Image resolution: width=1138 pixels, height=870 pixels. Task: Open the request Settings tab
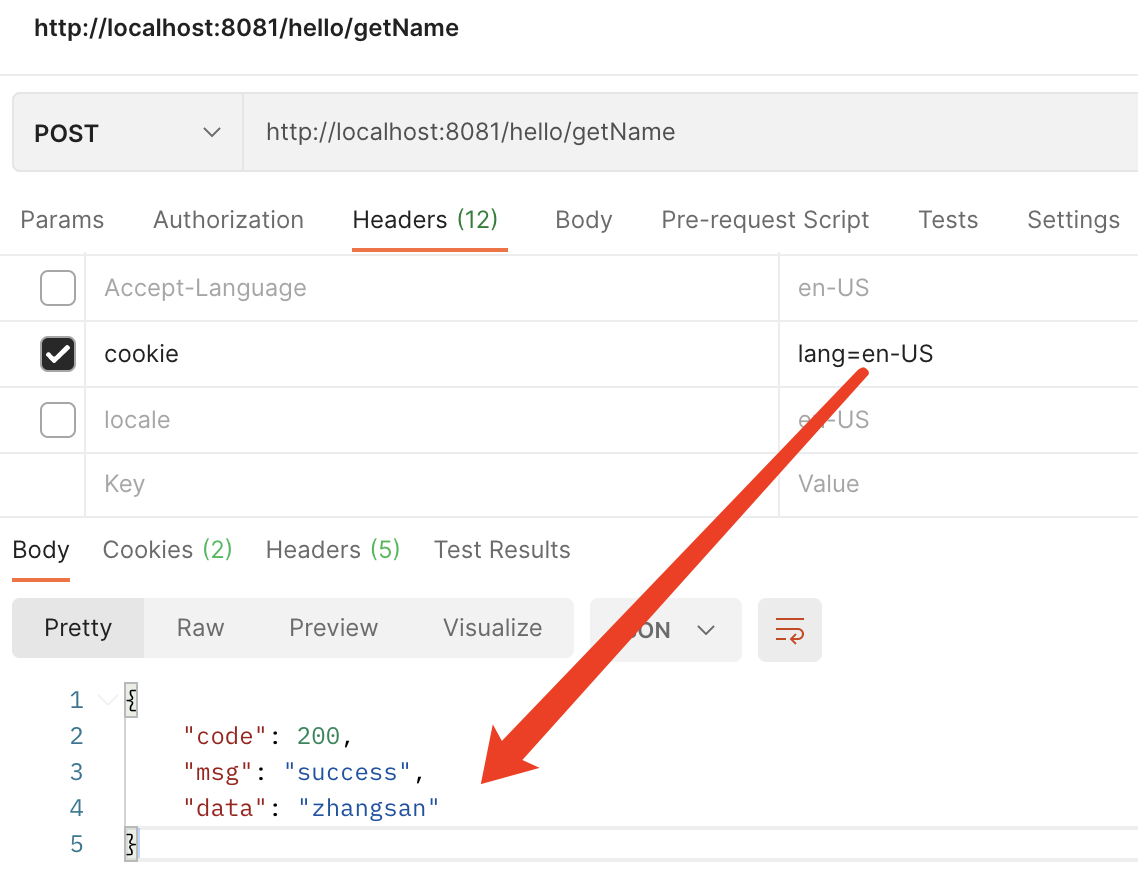[x=1072, y=219]
